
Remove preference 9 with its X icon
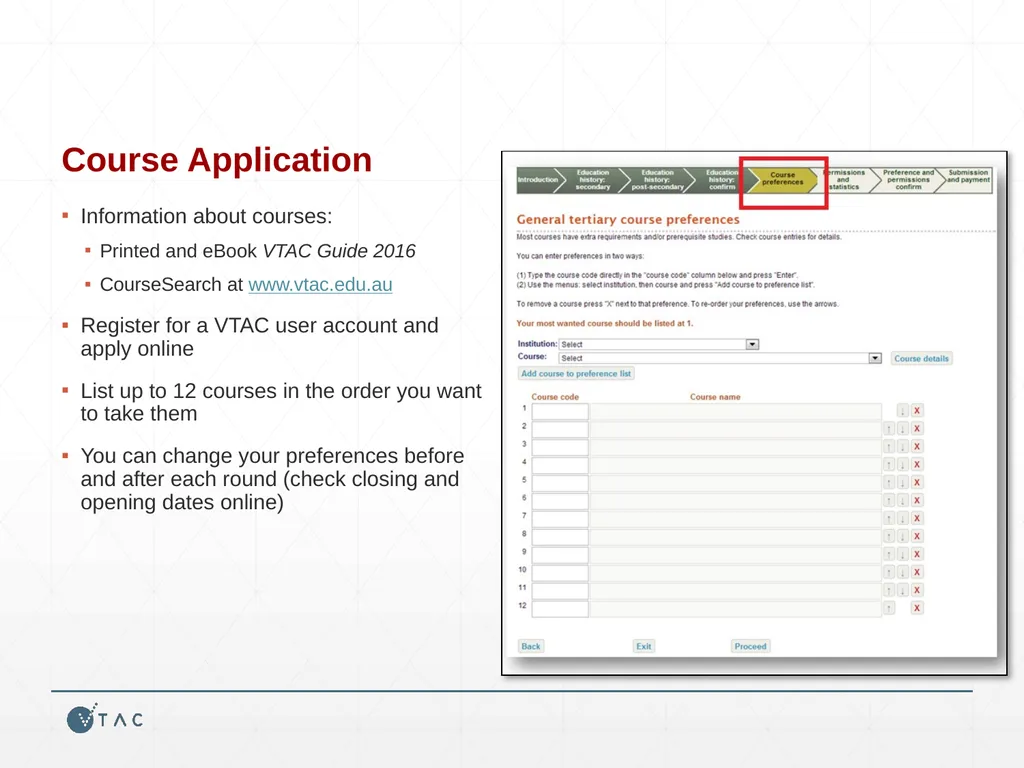point(917,554)
